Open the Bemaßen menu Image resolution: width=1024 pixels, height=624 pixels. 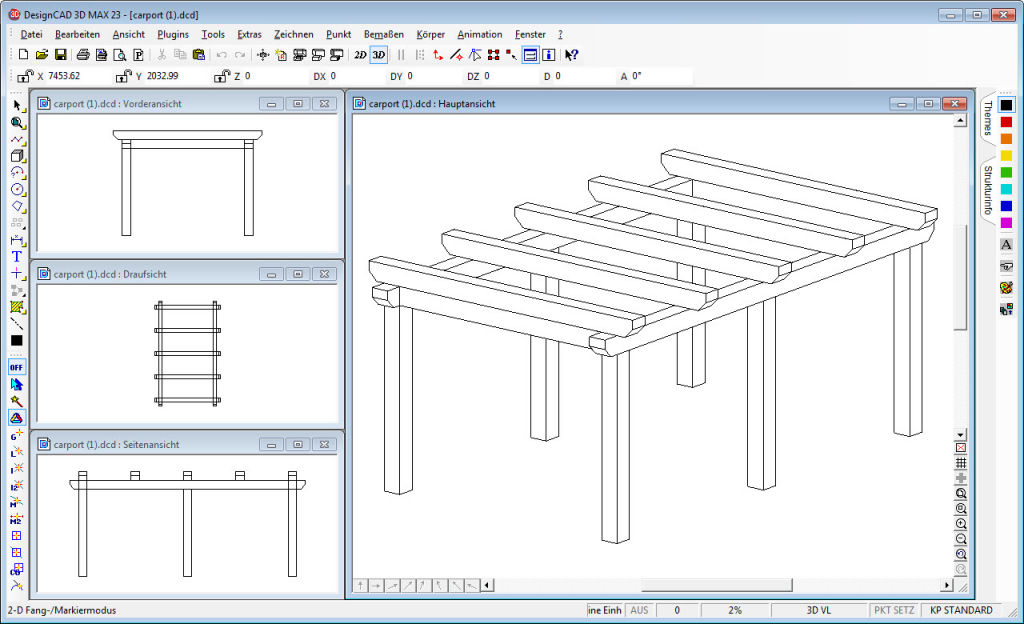click(383, 34)
